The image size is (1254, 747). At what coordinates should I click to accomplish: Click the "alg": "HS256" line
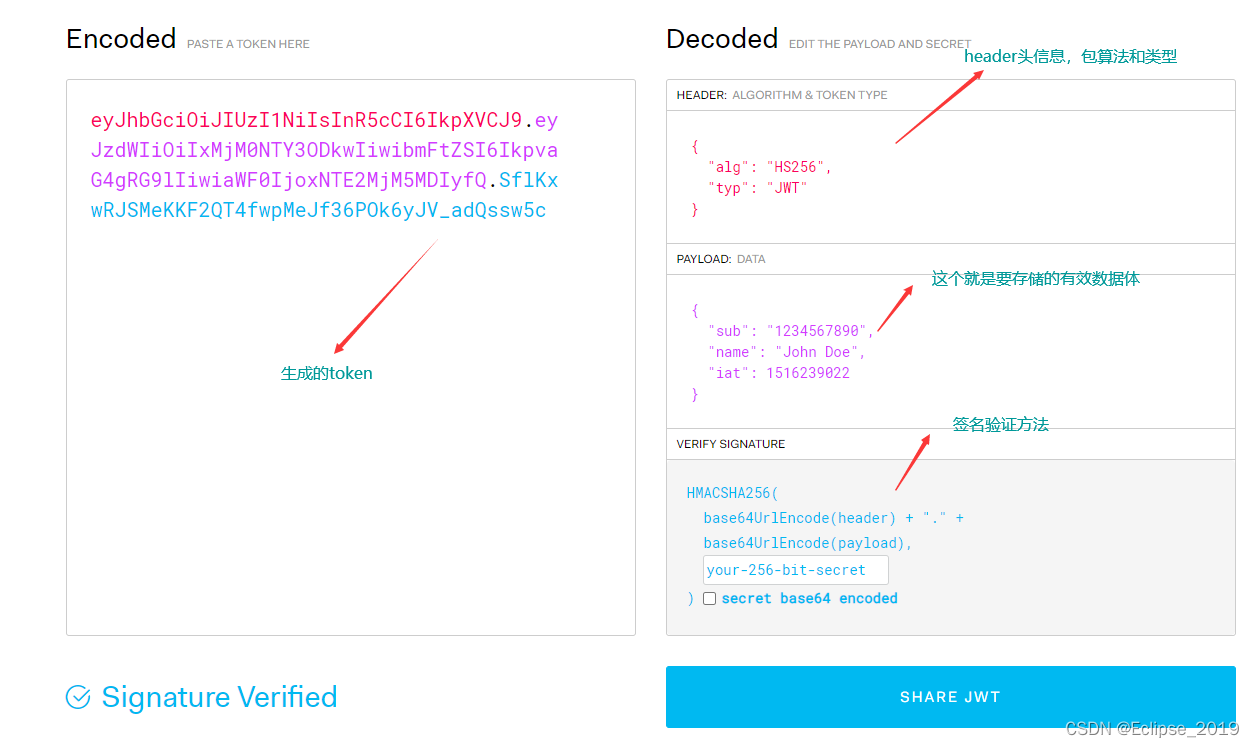pos(770,167)
